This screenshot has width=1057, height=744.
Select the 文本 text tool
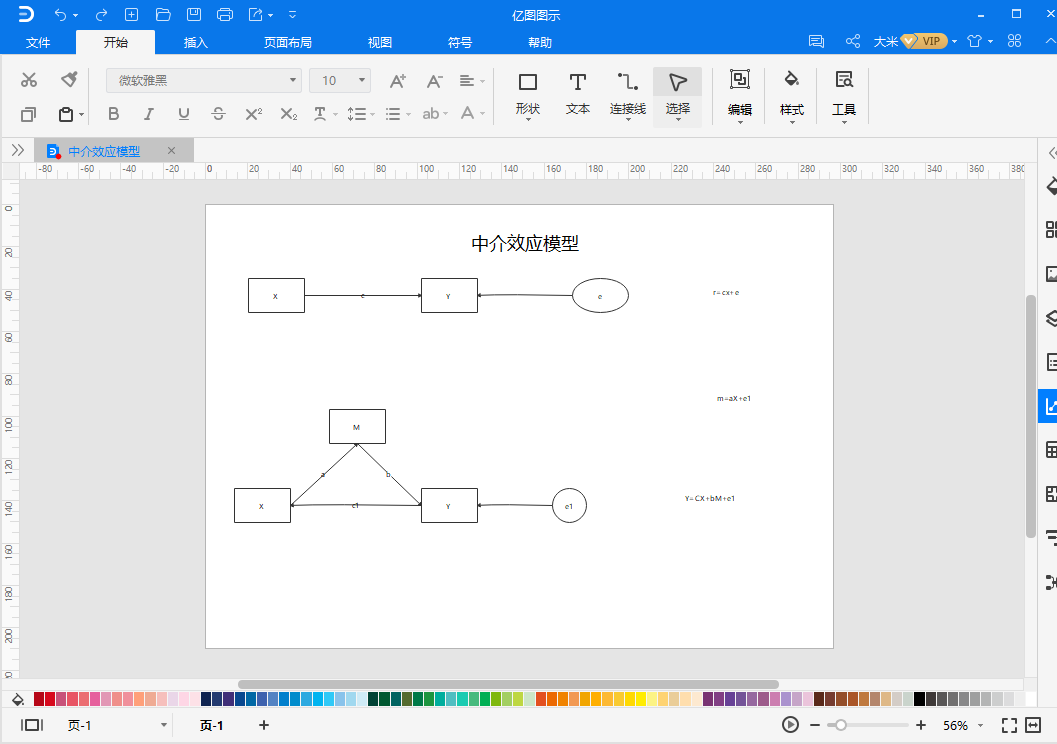pyautogui.click(x=578, y=96)
